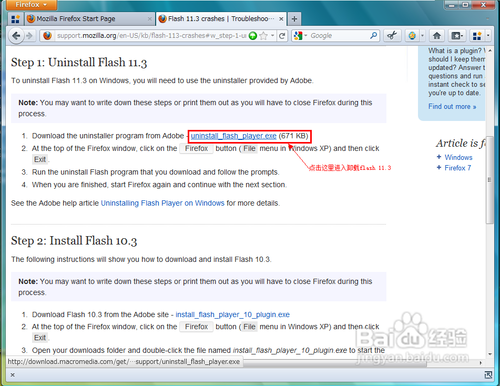Open the address bar history dropdown

[x=272, y=36]
